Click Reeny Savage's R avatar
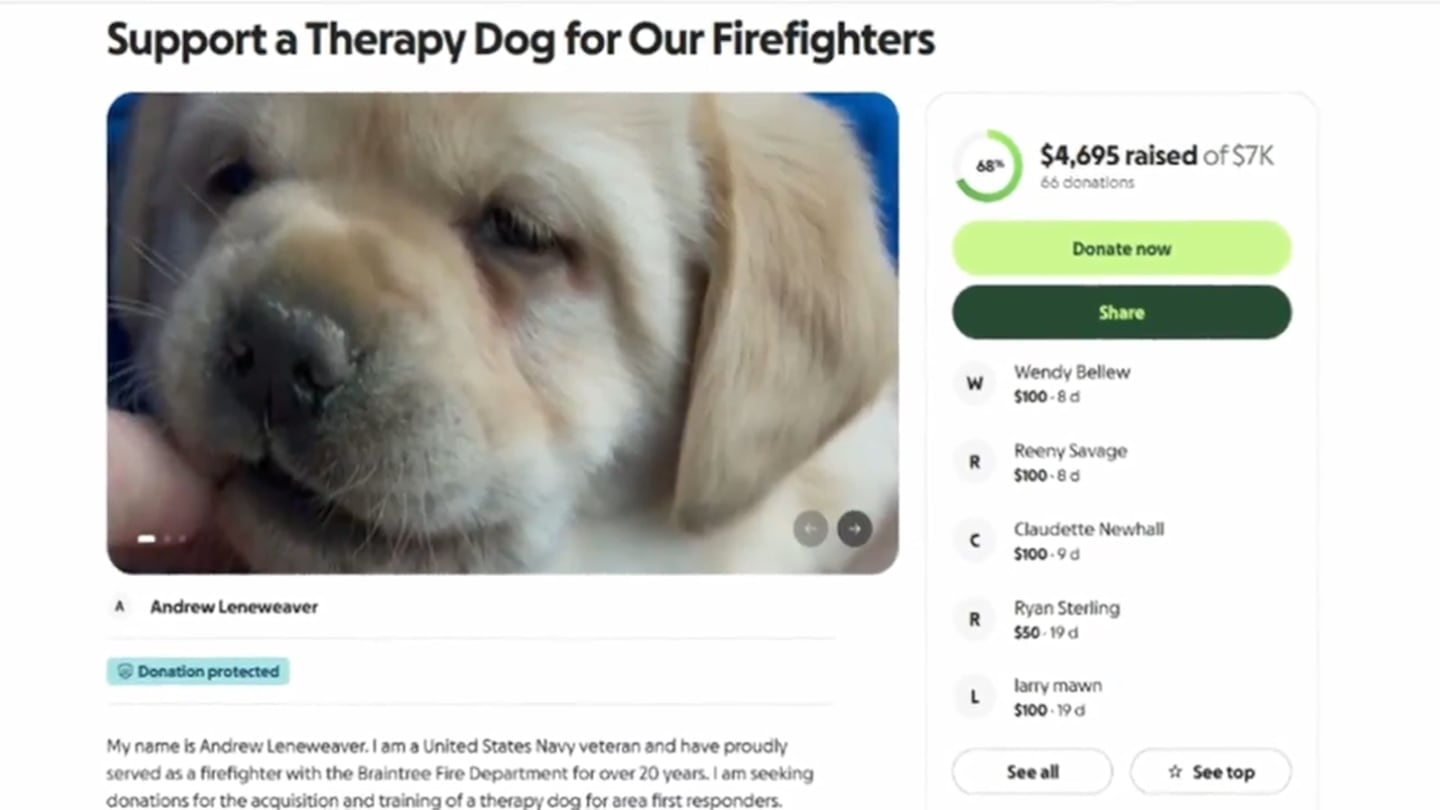Viewport: 1440px width, 810px height. tap(974, 462)
